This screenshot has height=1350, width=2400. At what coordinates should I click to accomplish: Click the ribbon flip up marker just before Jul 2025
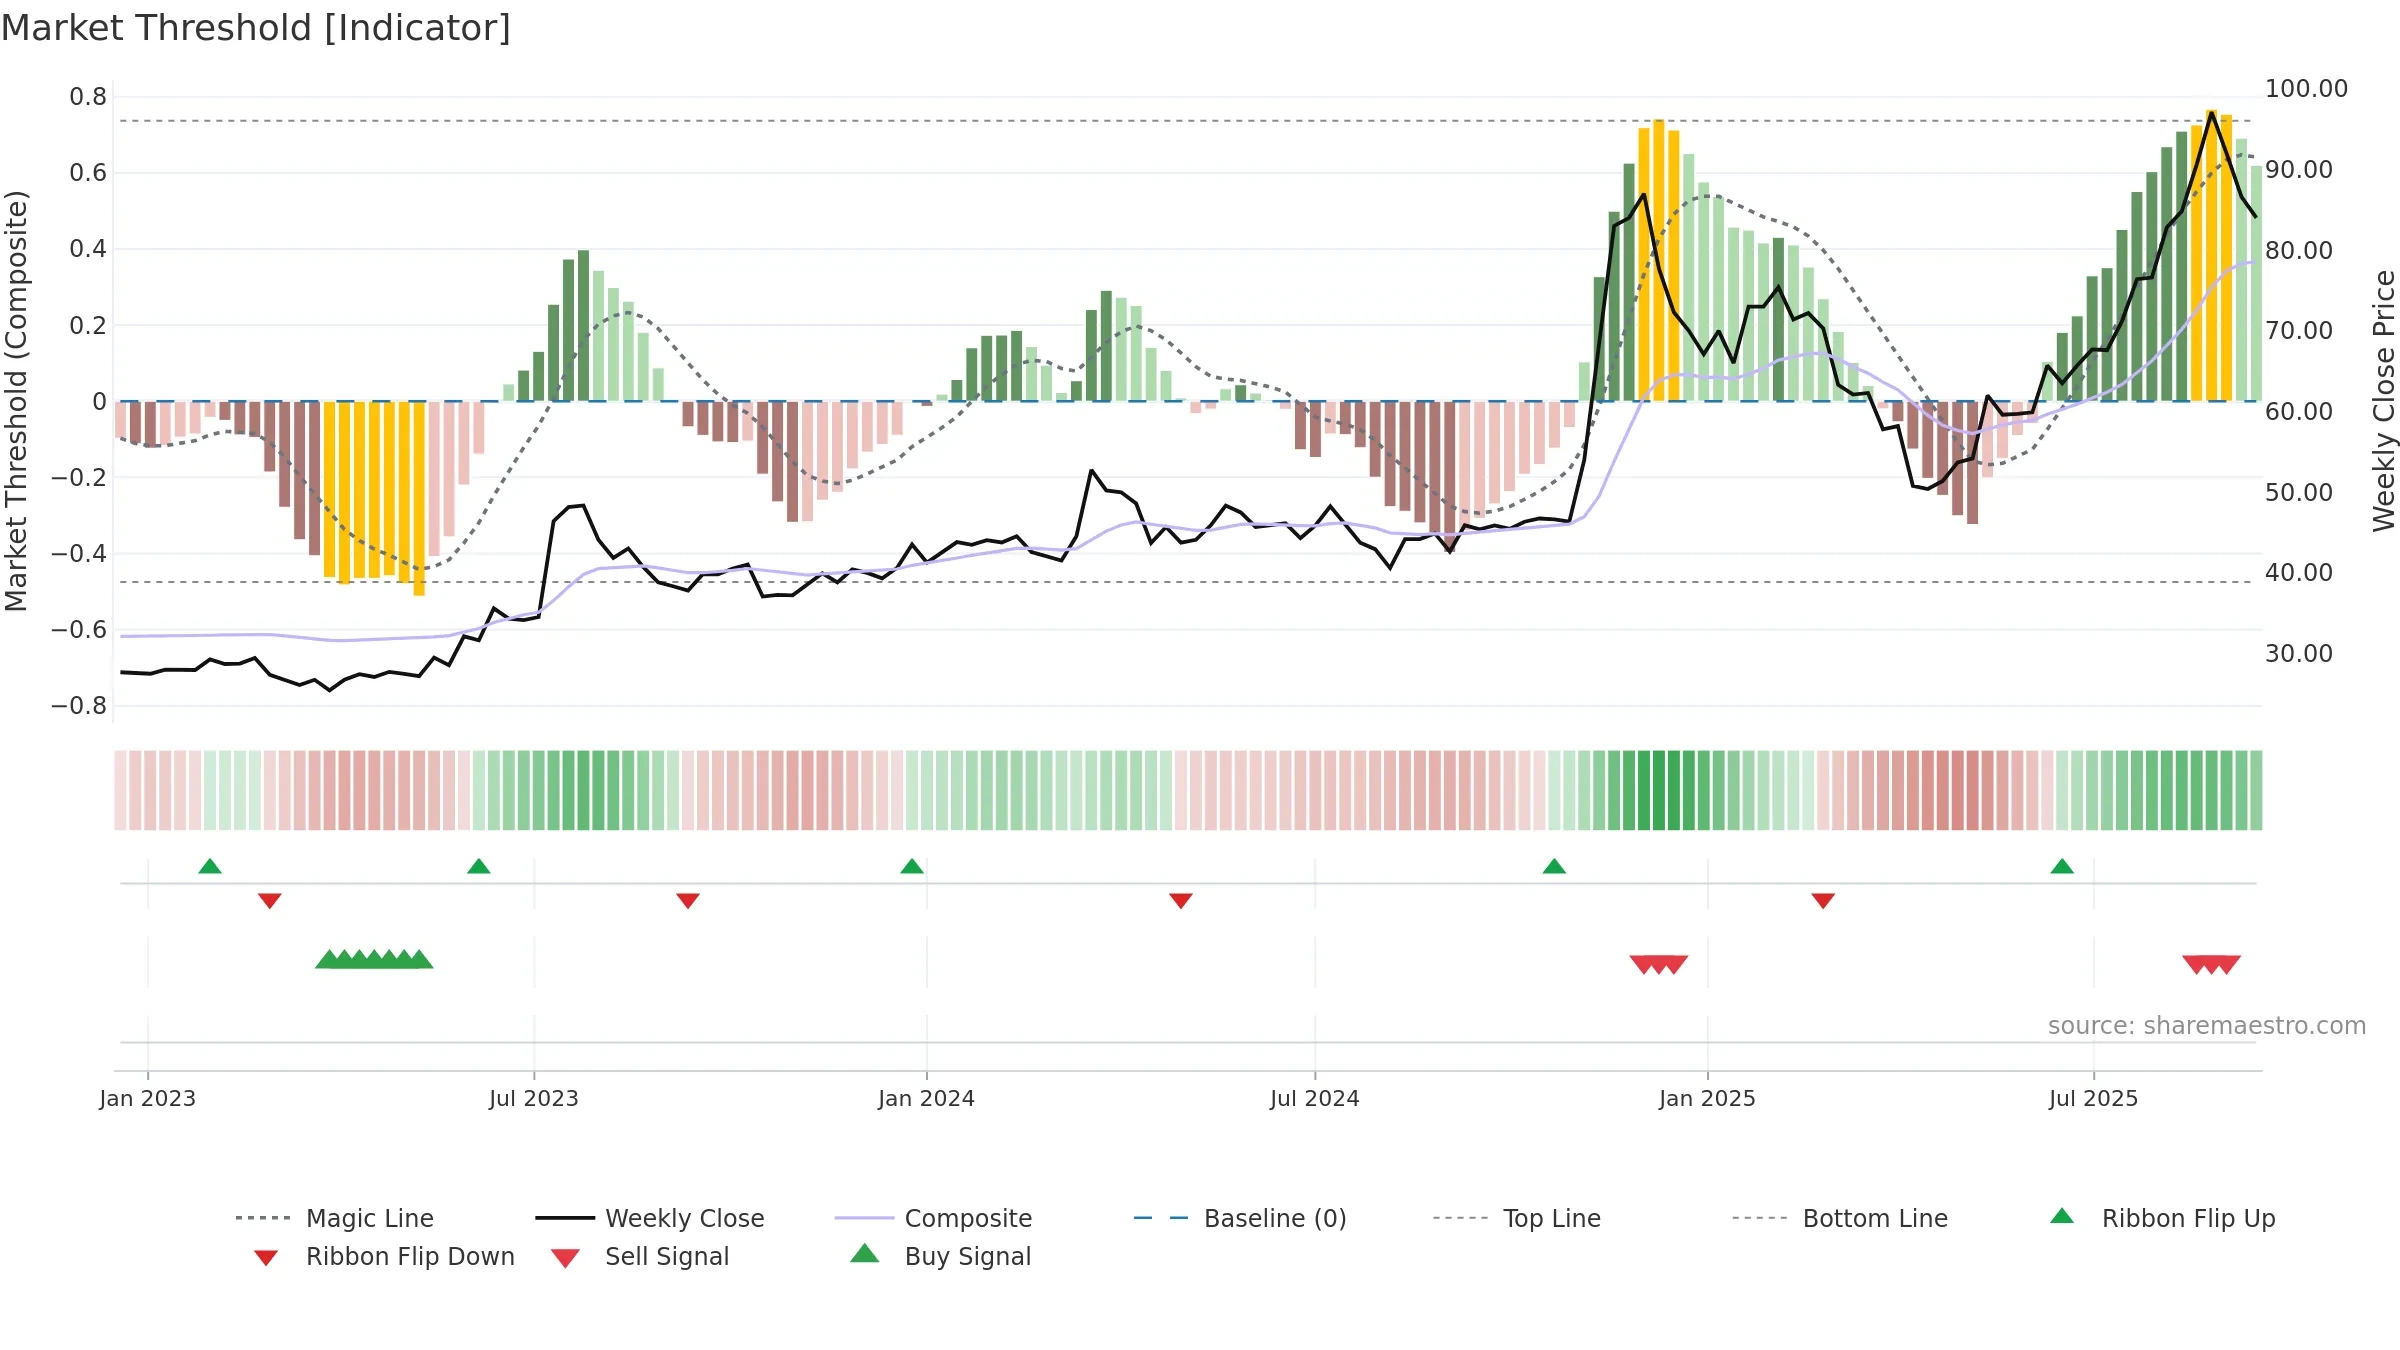[2062, 866]
